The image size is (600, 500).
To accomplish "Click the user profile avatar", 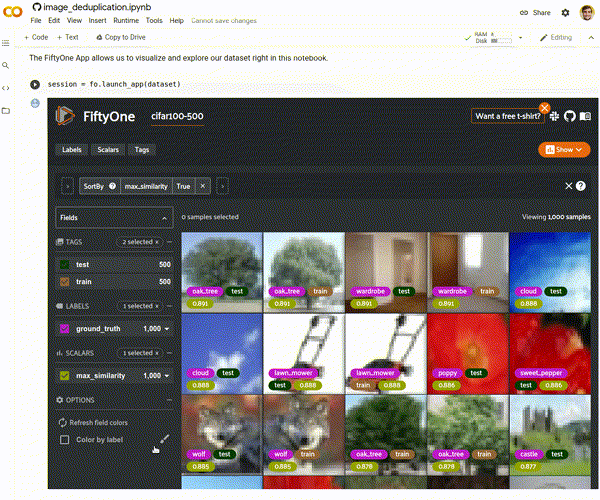I will click(x=587, y=13).
